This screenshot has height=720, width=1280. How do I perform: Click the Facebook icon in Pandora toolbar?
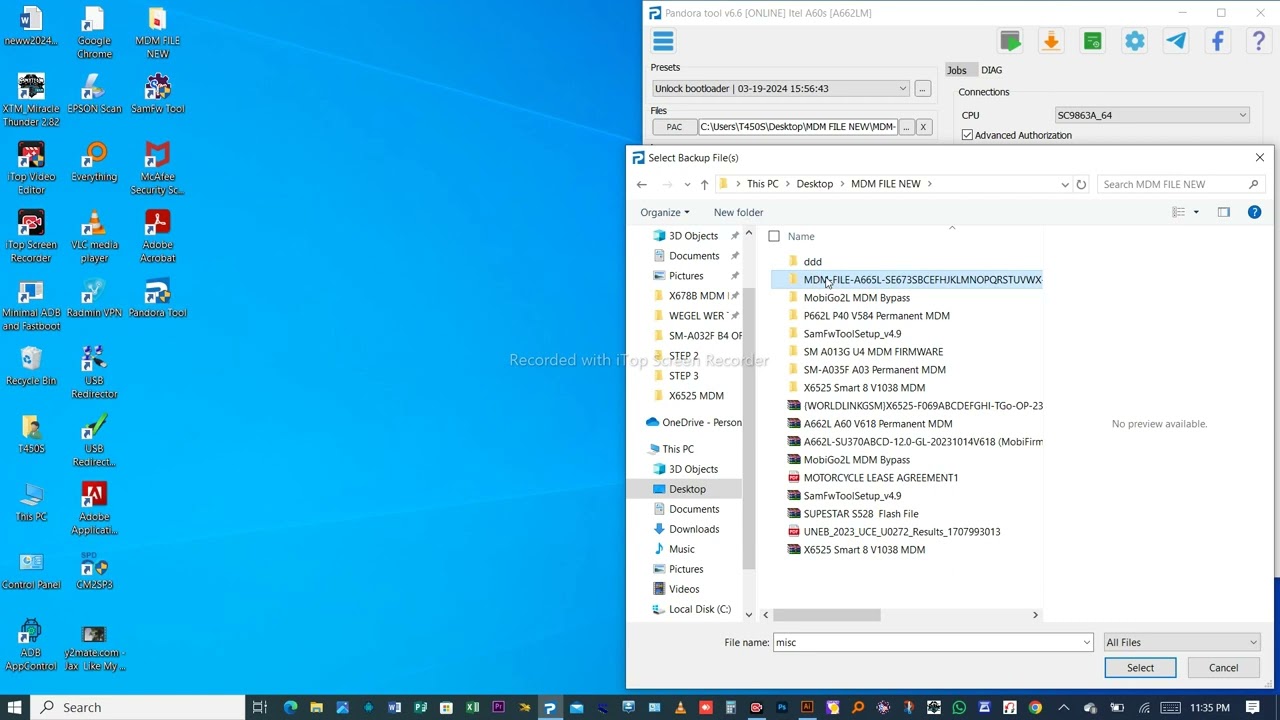(x=1217, y=41)
